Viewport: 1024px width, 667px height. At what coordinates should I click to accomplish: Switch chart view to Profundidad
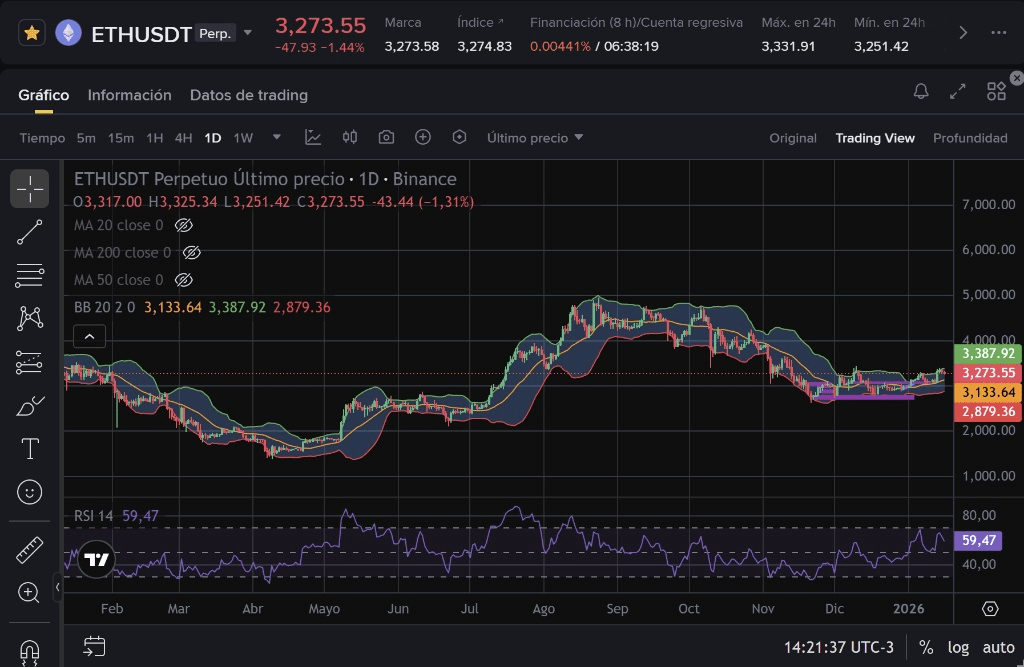coord(969,138)
